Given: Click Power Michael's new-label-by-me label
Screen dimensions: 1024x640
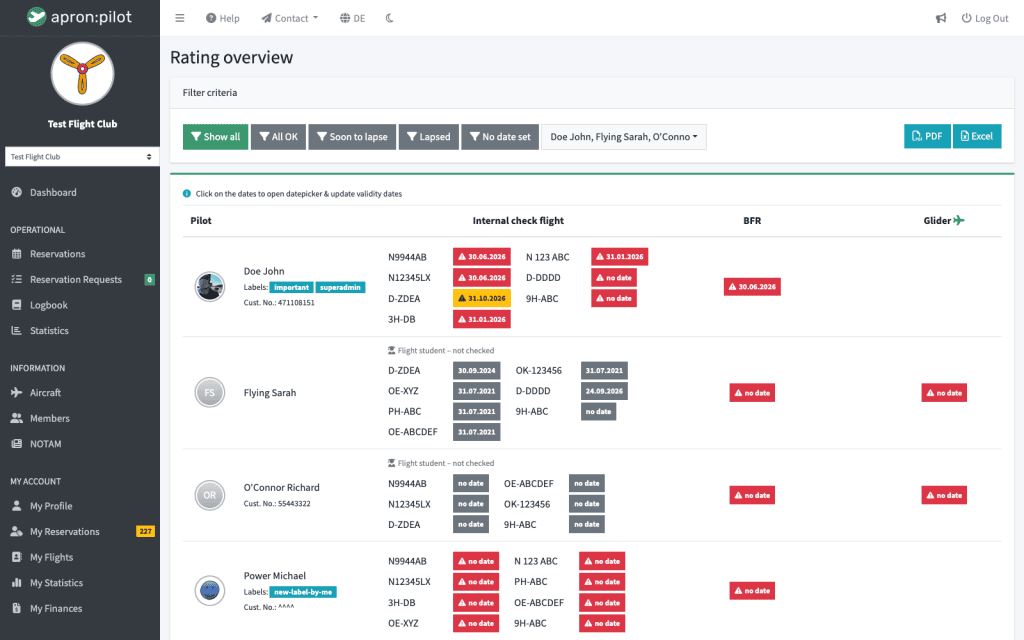Looking at the screenshot, I should point(303,592).
